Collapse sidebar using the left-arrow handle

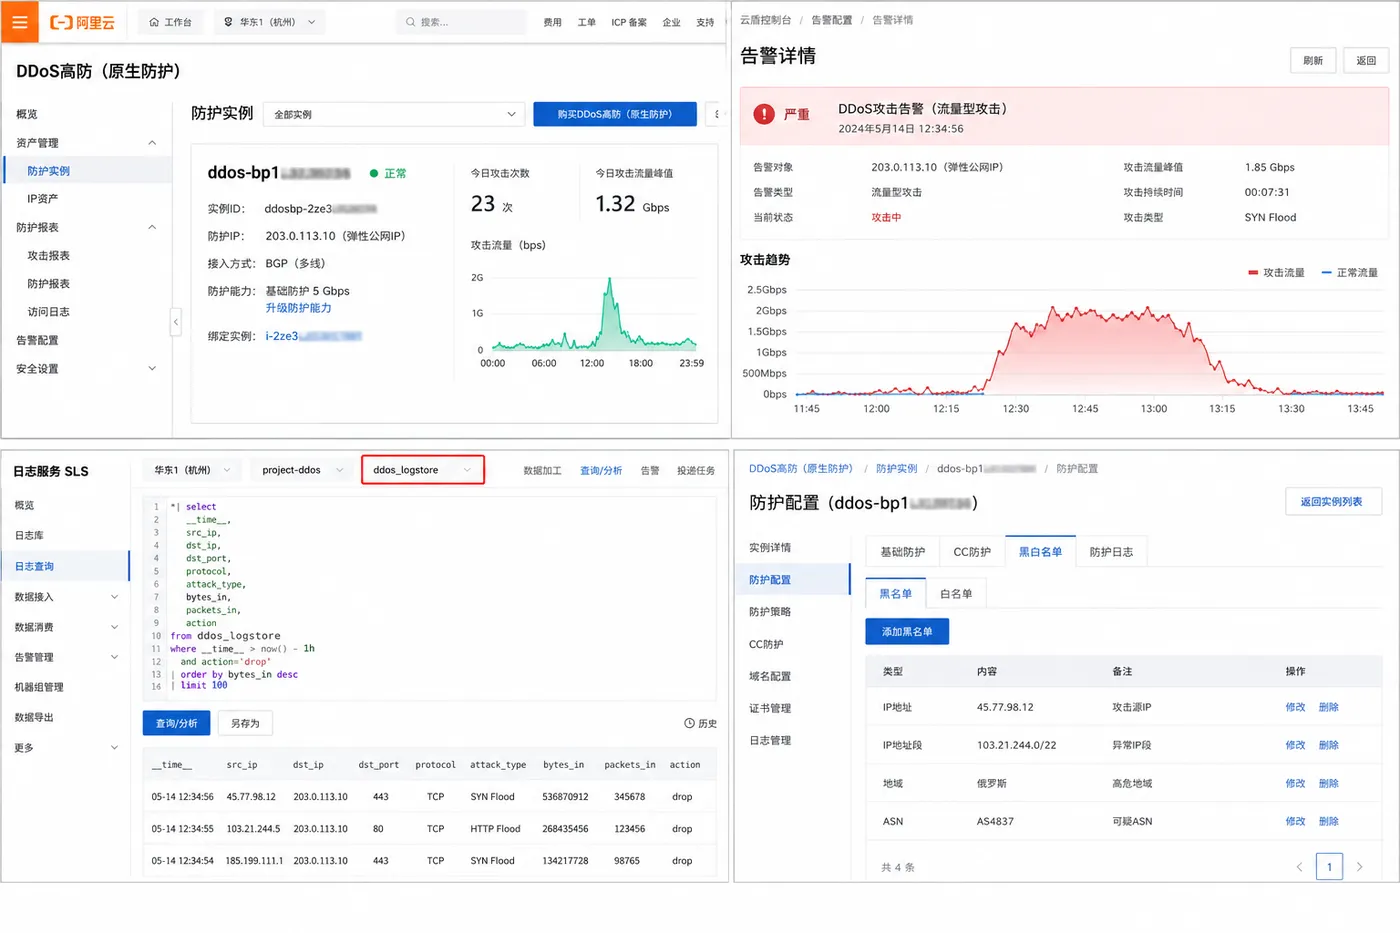176,322
